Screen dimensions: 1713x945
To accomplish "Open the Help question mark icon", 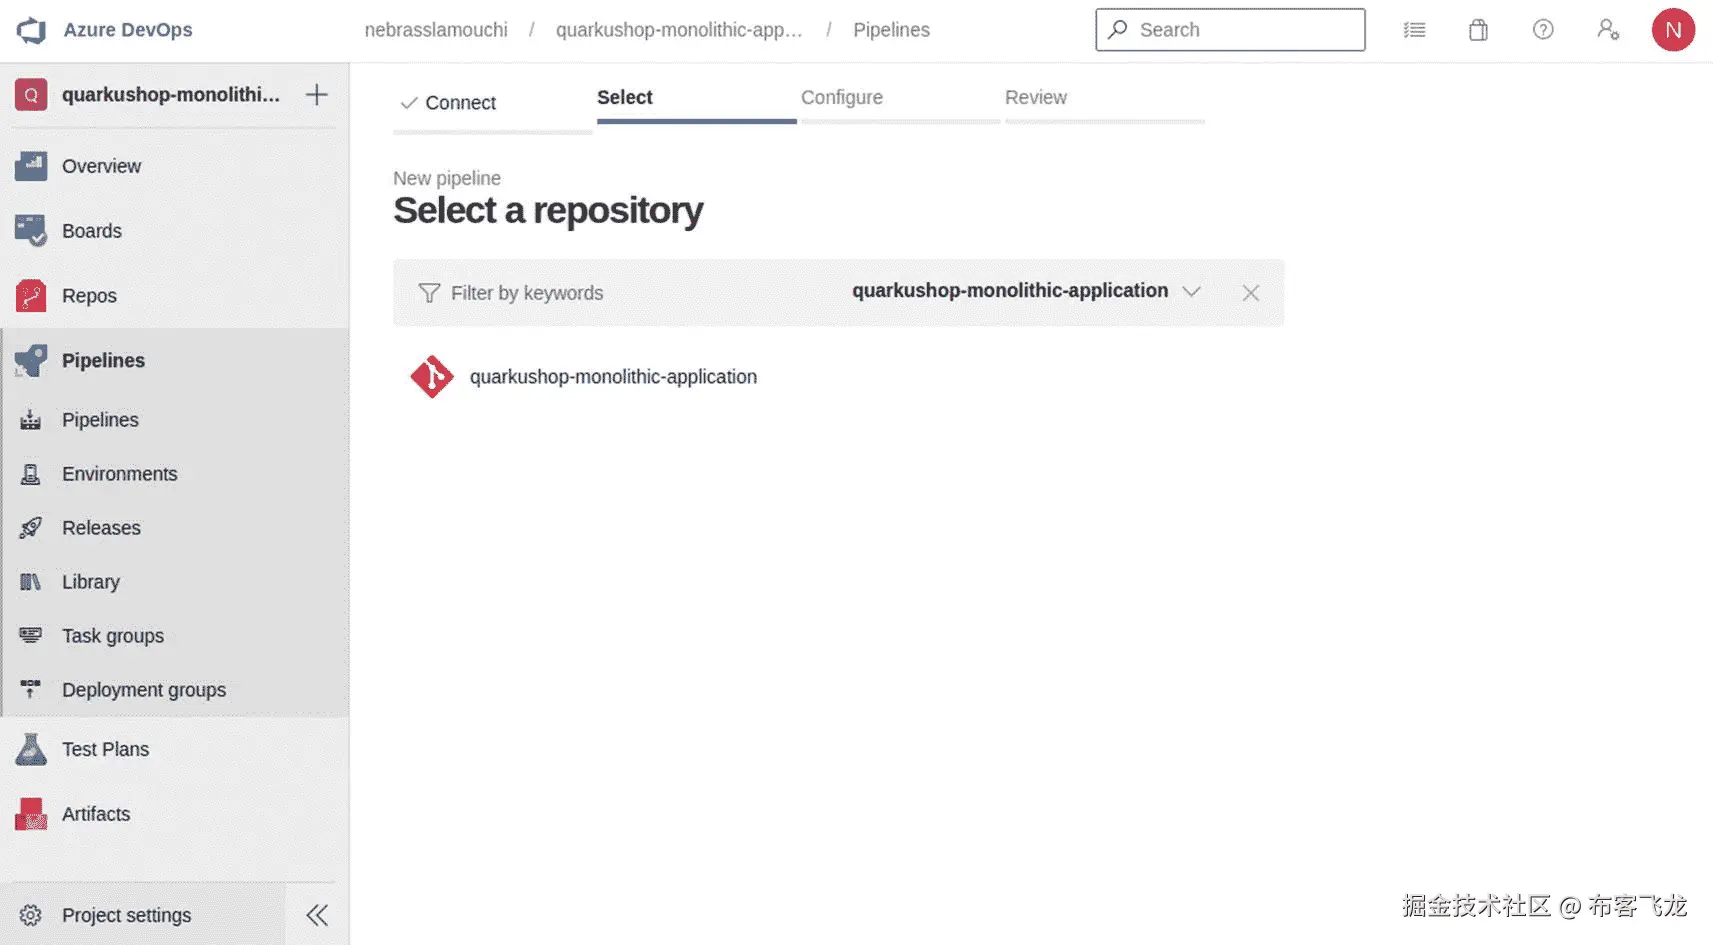I will tap(1543, 30).
